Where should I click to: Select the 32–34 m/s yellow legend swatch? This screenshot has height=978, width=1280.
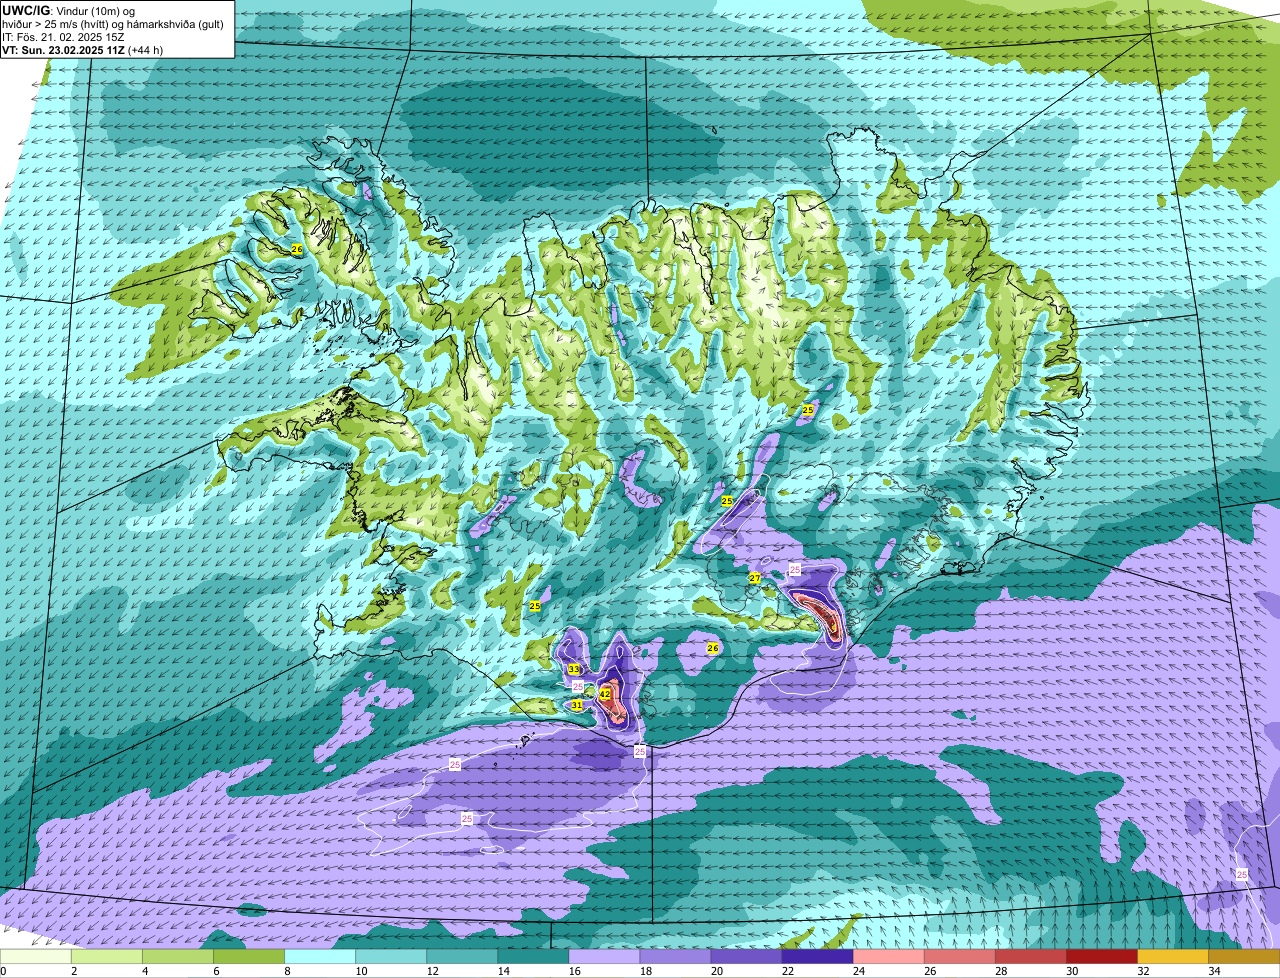[1172, 957]
